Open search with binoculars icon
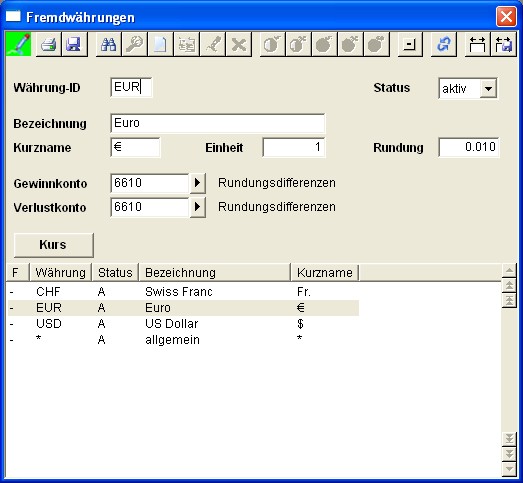 (108, 44)
